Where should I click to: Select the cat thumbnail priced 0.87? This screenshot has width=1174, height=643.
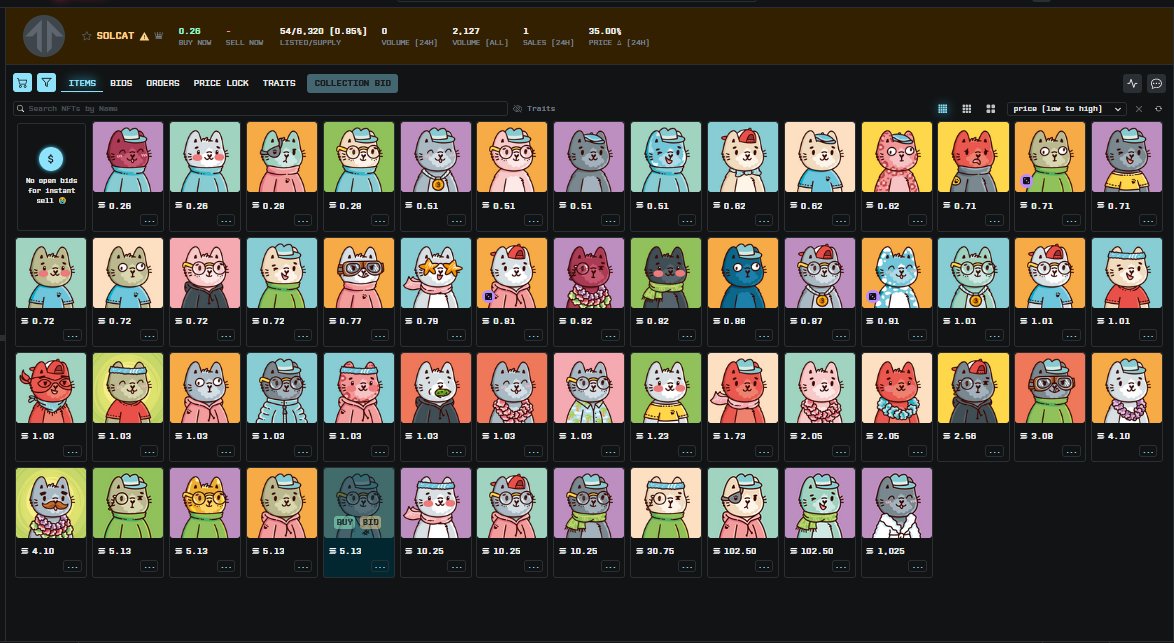coord(820,273)
